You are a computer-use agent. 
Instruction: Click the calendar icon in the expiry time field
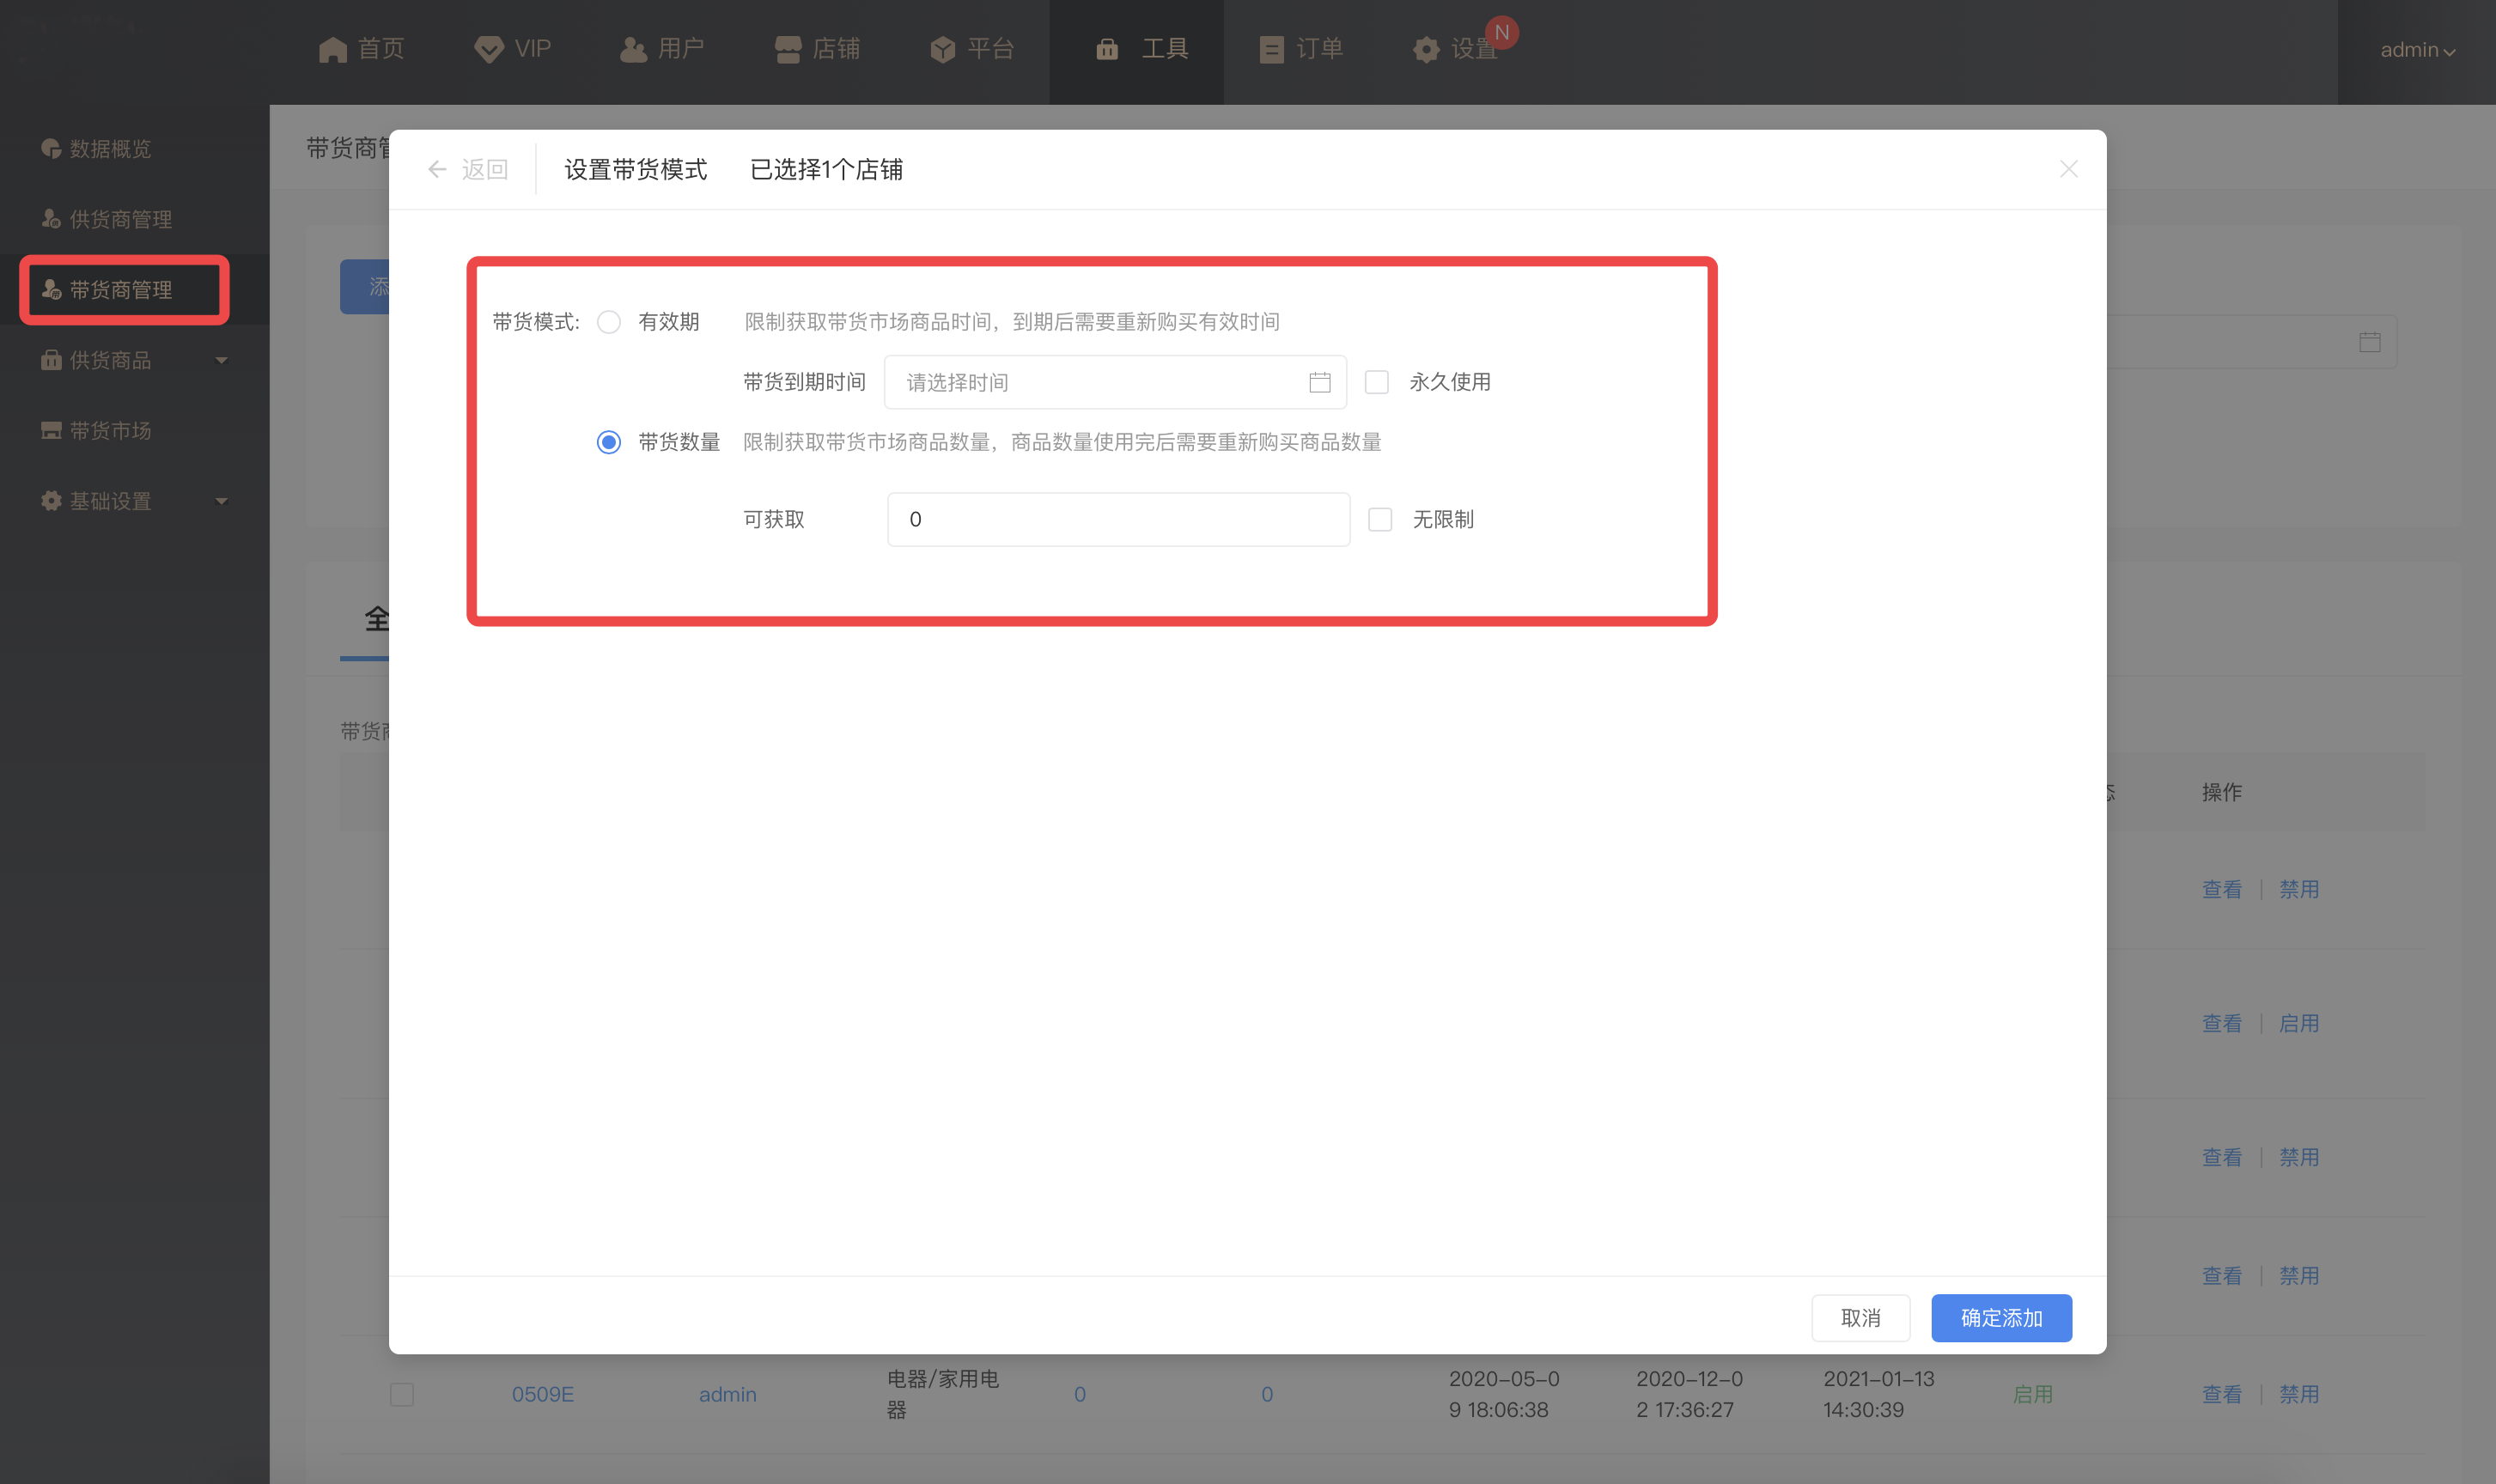point(1319,382)
